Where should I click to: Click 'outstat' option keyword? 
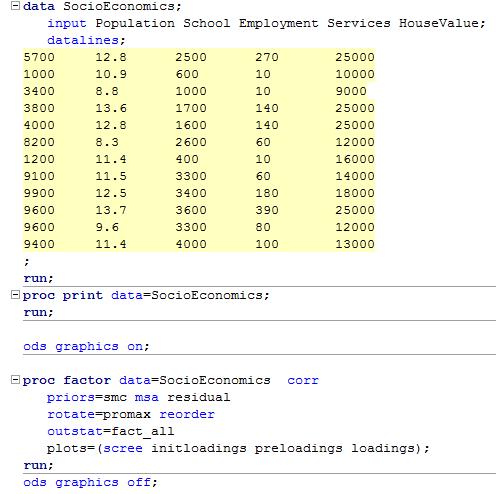tap(75, 431)
